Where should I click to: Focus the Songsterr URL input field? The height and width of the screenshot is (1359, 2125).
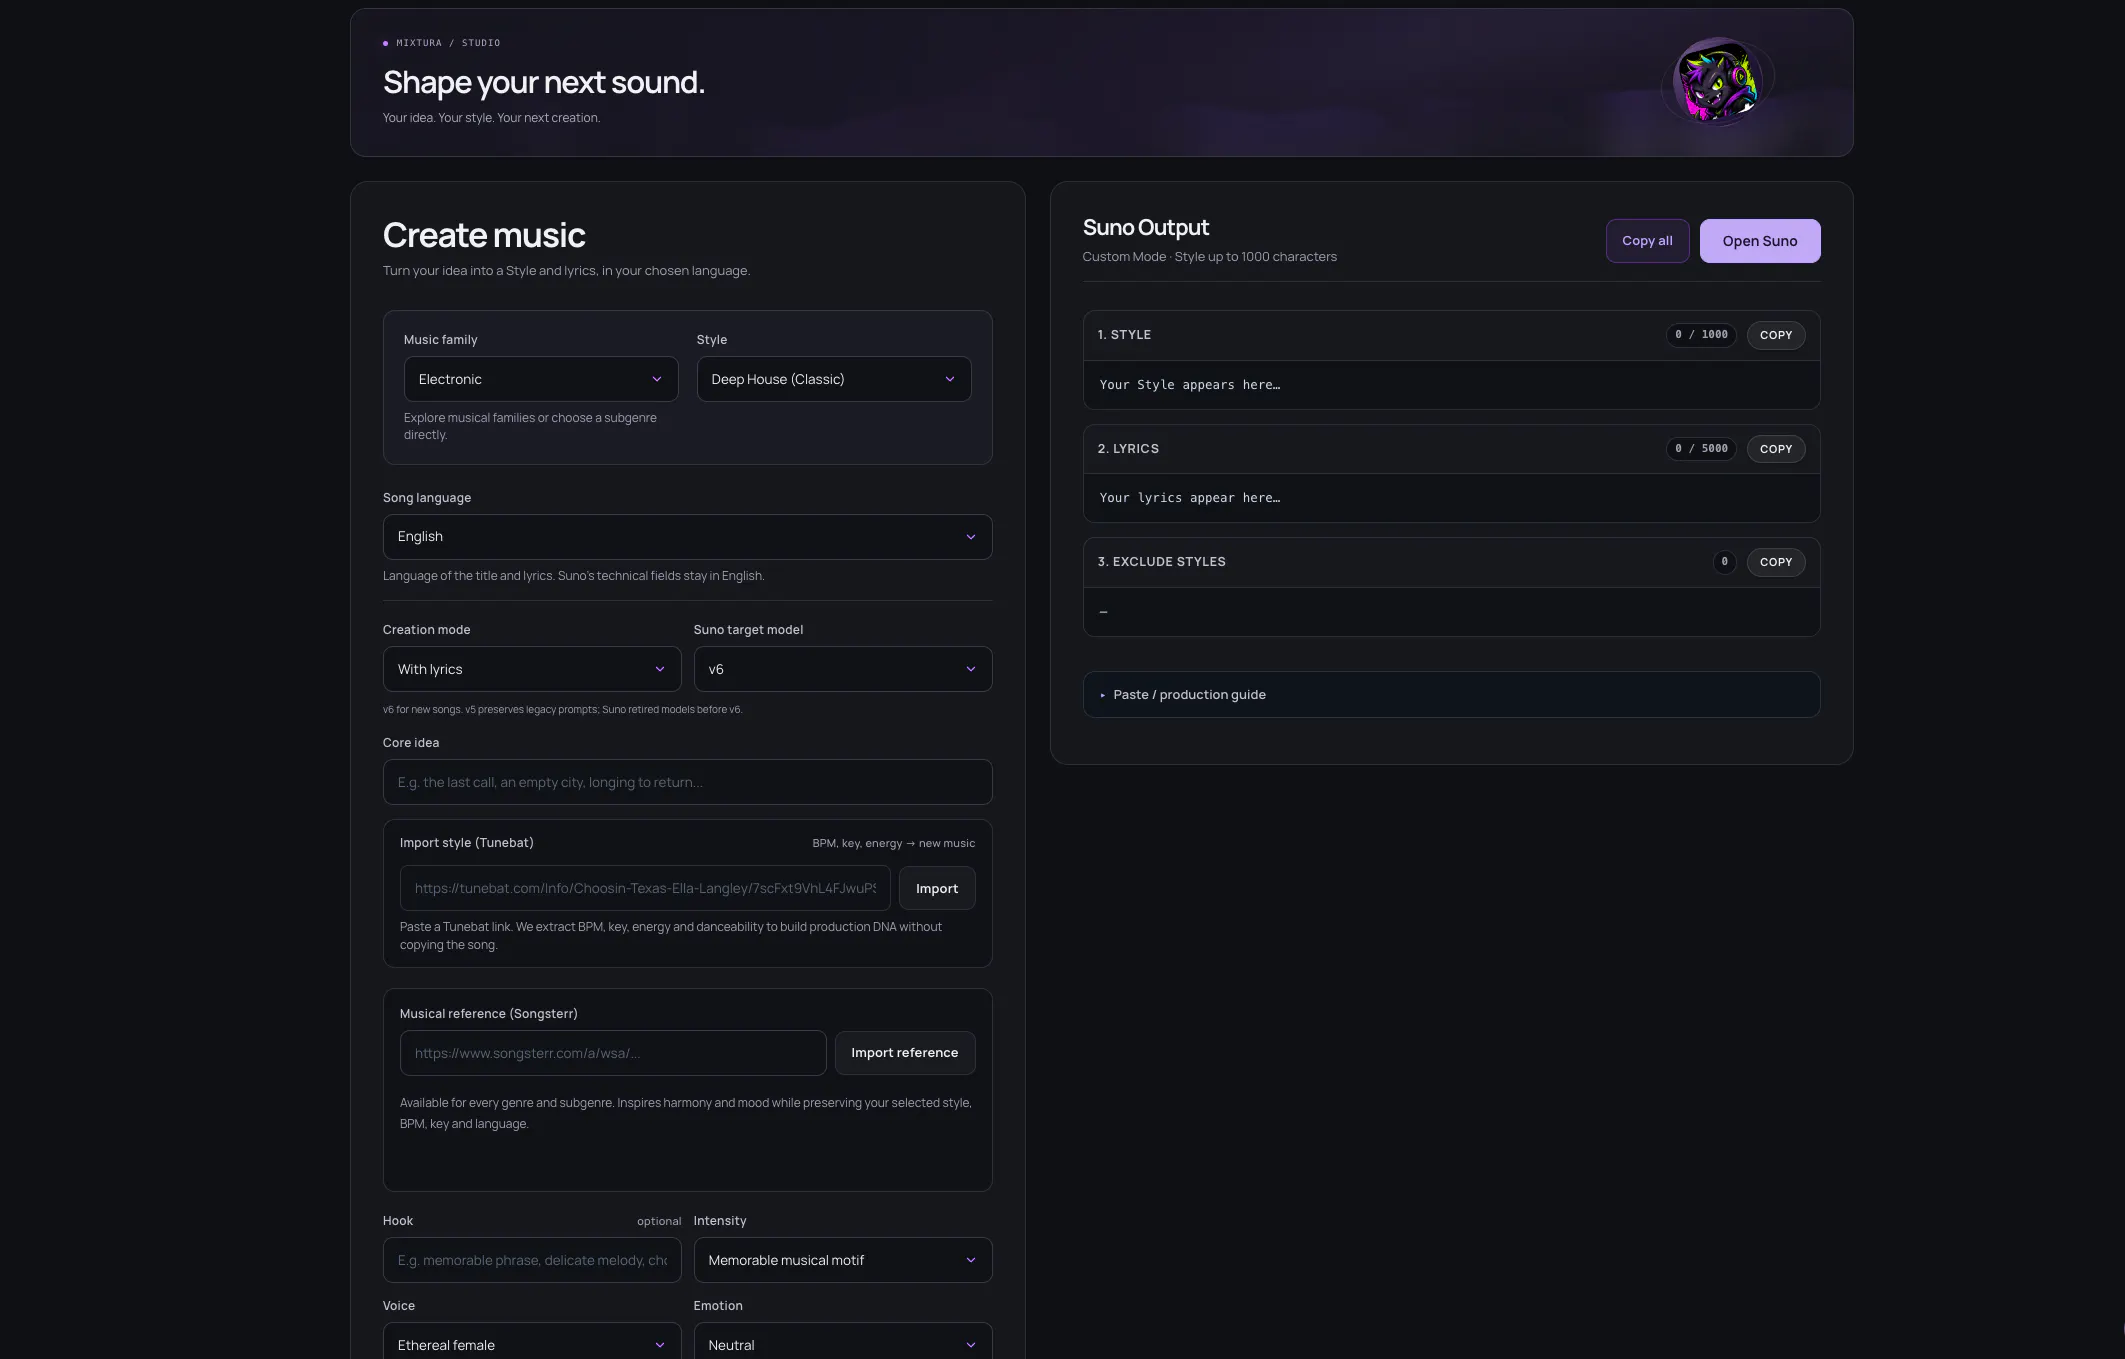pos(612,1053)
